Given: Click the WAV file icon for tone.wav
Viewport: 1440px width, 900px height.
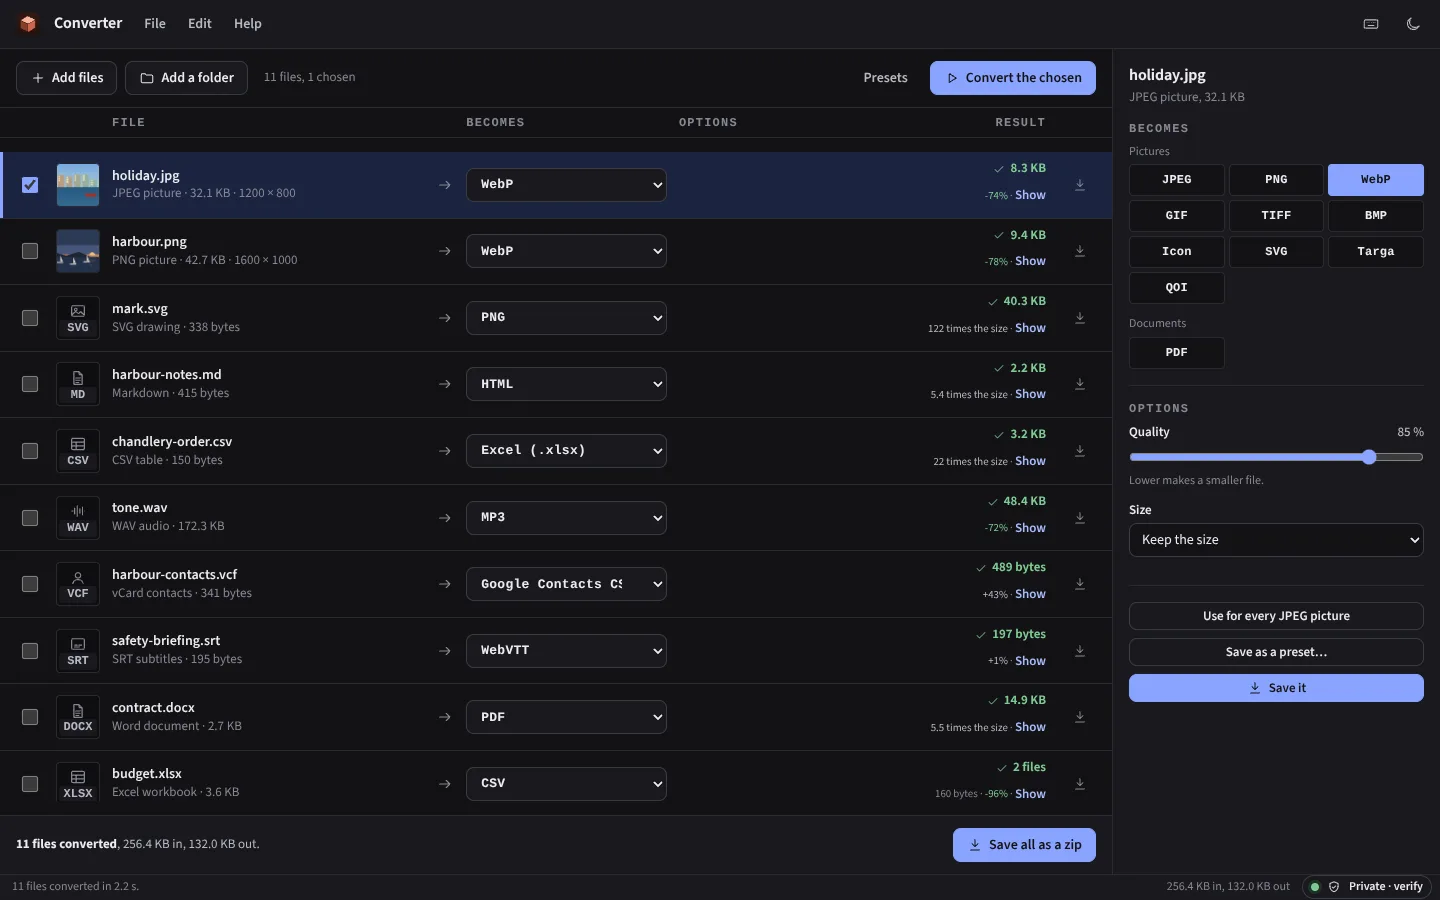Looking at the screenshot, I should 78,518.
